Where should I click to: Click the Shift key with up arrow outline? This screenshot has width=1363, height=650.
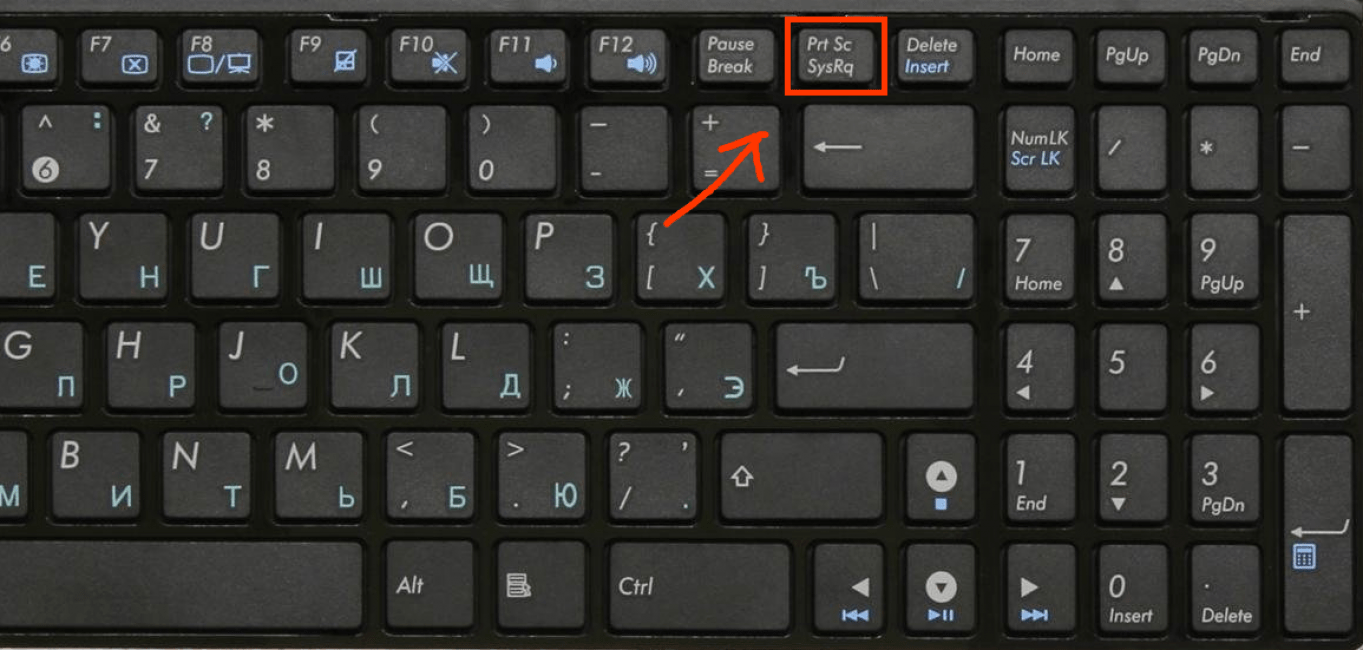(x=802, y=477)
